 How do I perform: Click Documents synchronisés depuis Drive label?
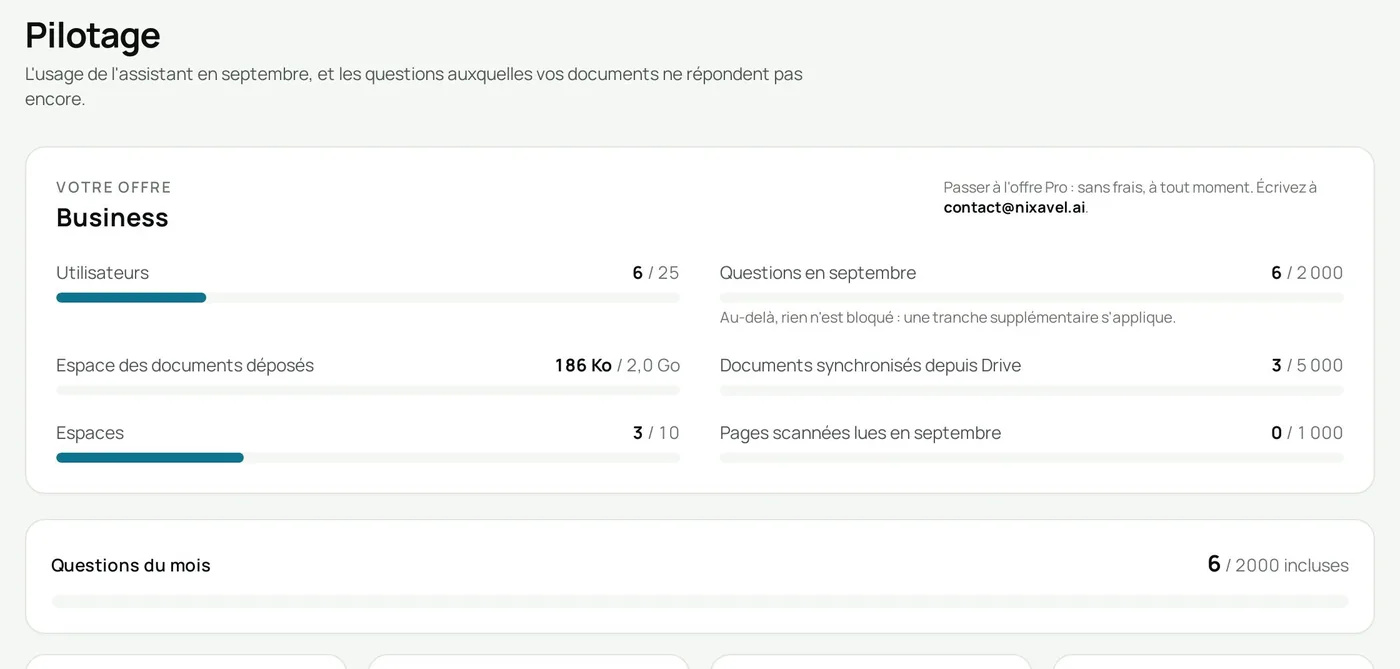tap(870, 365)
